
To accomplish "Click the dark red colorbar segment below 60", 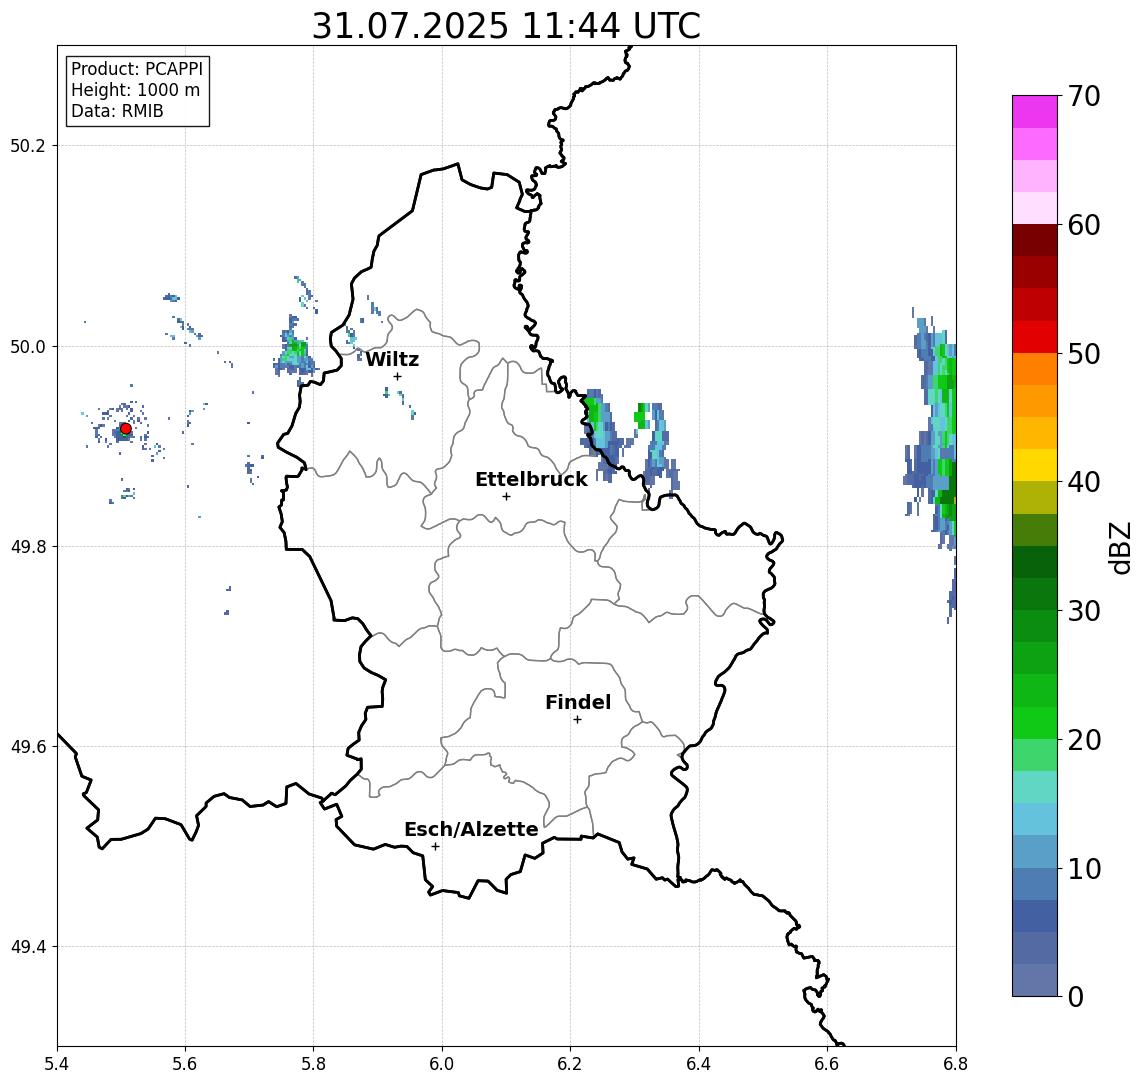I will (1035, 240).
